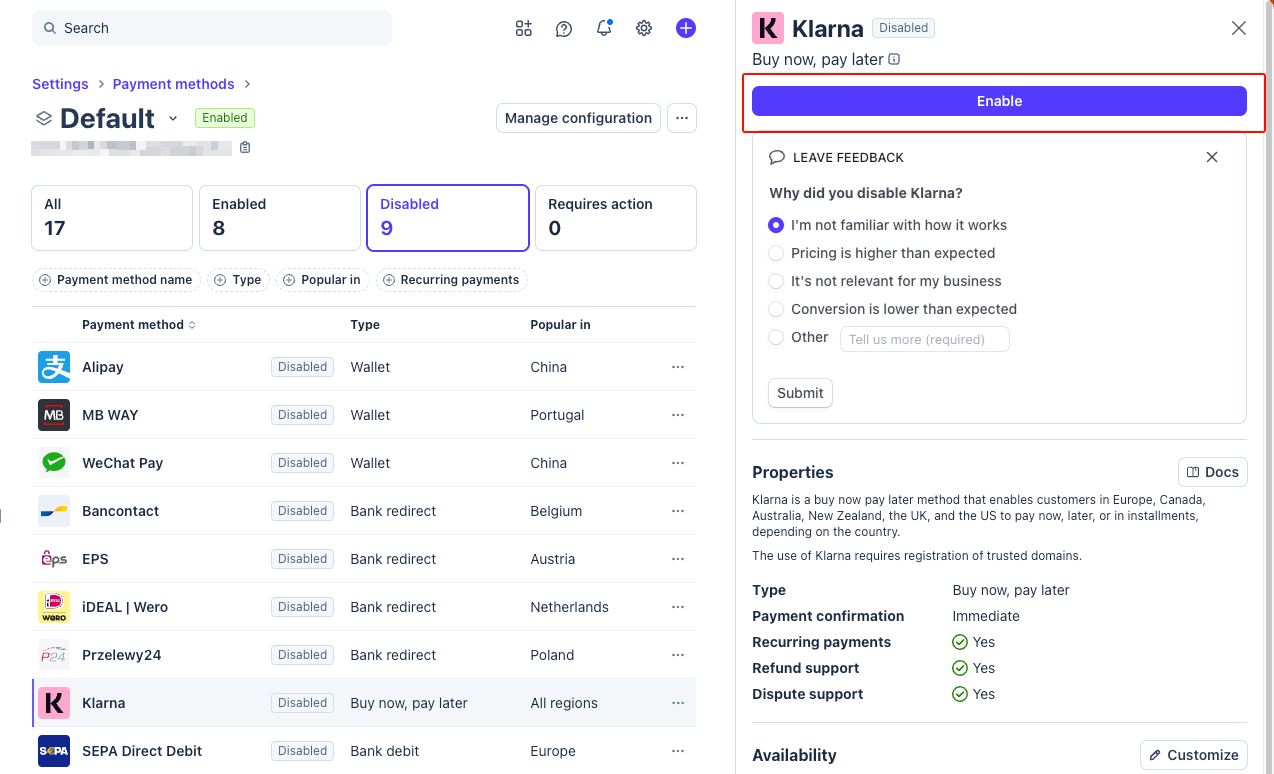
Task: Expand the Default configuration dropdown arrow
Action: click(x=173, y=118)
